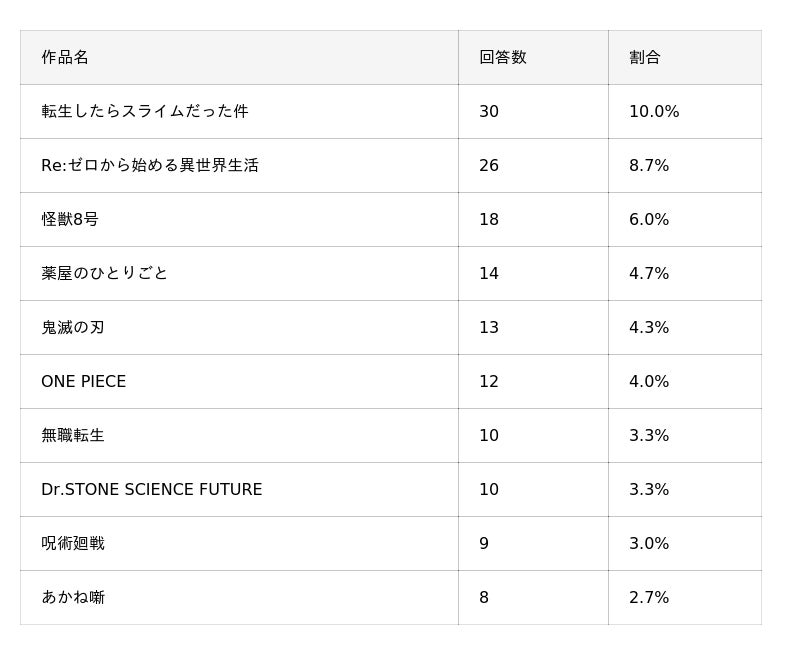Click the 作品名 column header
The image size is (800, 655).
coord(65,57)
